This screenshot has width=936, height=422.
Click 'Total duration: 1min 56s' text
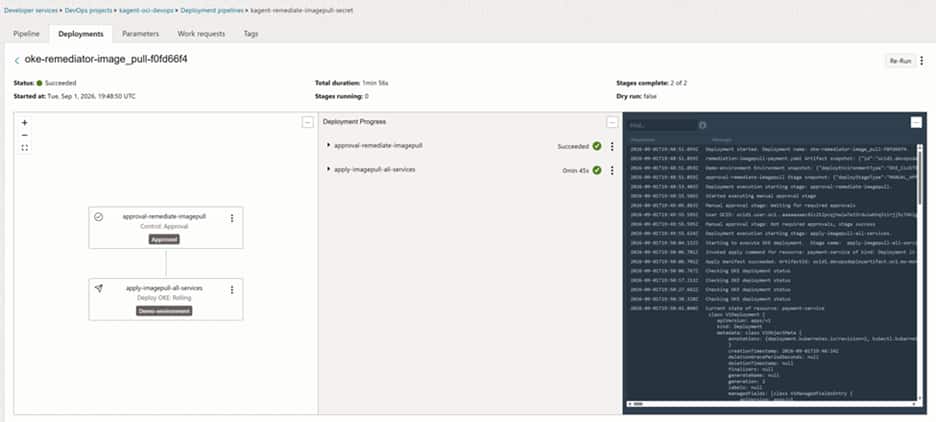coord(352,83)
